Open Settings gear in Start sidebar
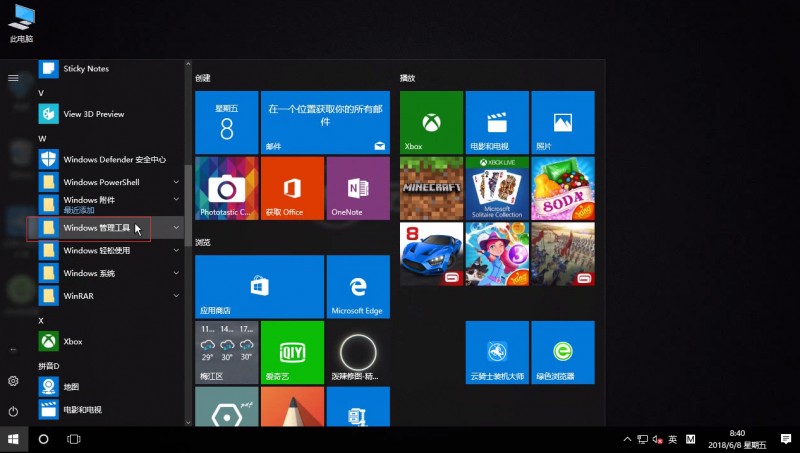The width and height of the screenshot is (800, 453). pos(13,381)
